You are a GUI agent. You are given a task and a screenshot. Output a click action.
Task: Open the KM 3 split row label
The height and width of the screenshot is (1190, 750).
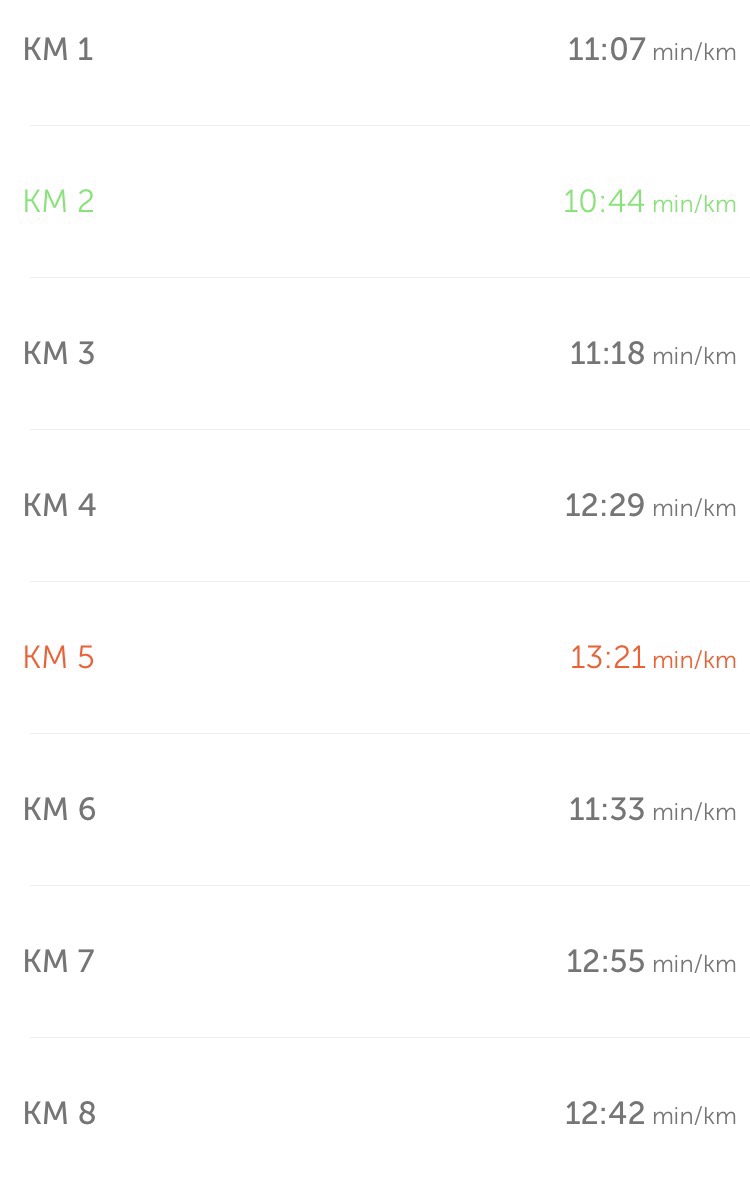[x=58, y=354]
